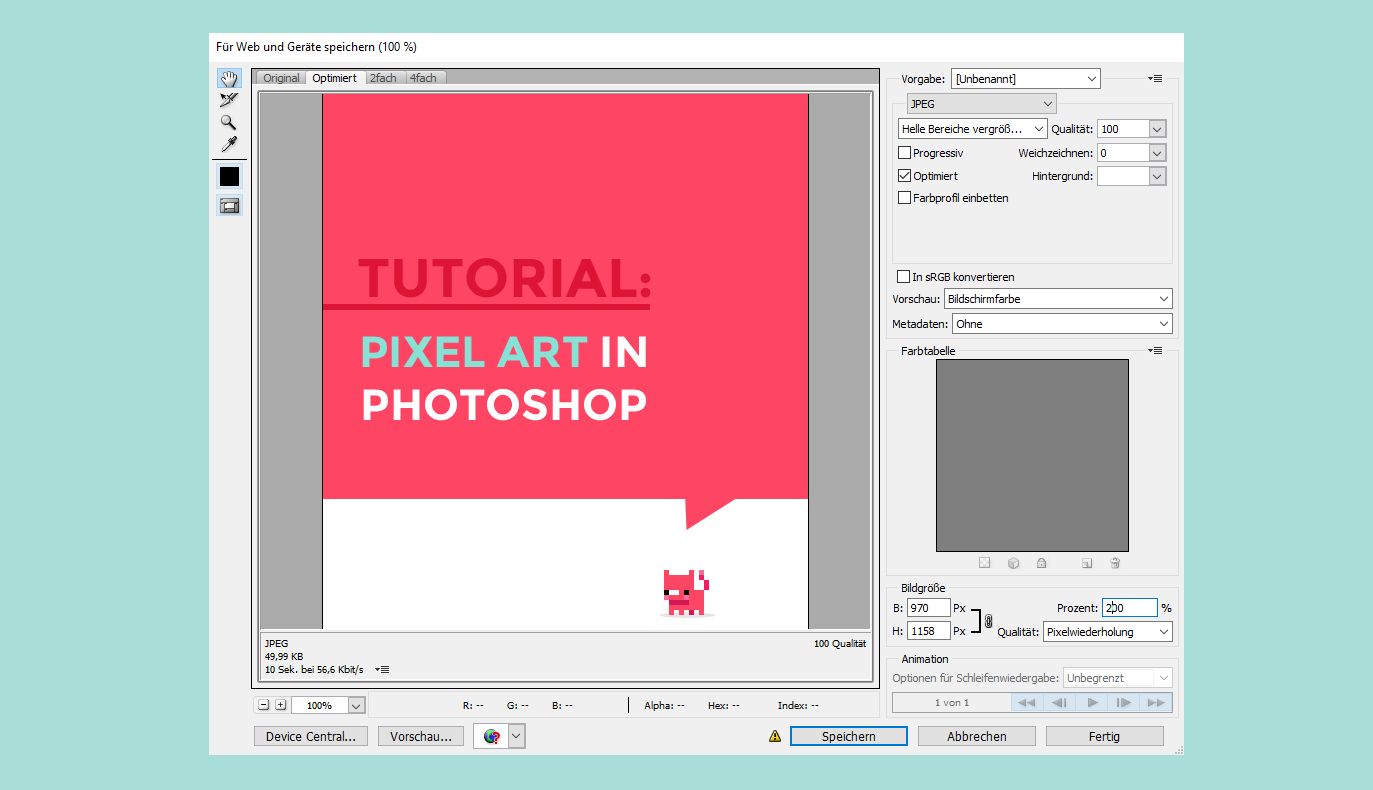The width and height of the screenshot is (1373, 790).
Task: Open the Metadaten dropdown
Action: 1062,324
